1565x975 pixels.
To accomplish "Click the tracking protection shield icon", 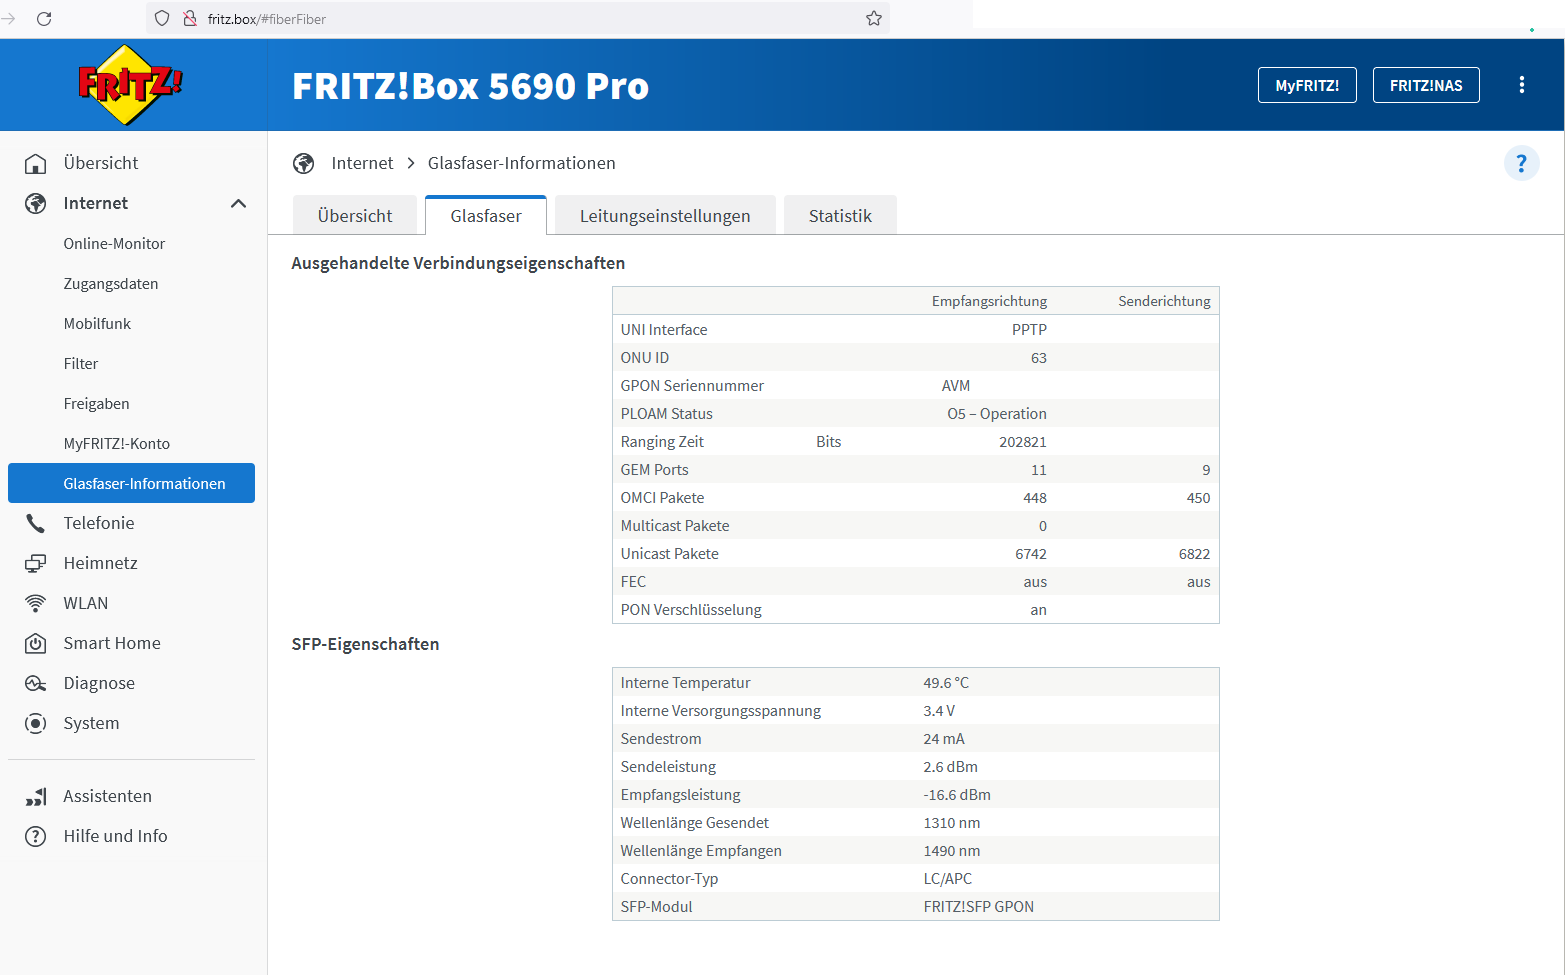I will pyautogui.click(x=162, y=18).
